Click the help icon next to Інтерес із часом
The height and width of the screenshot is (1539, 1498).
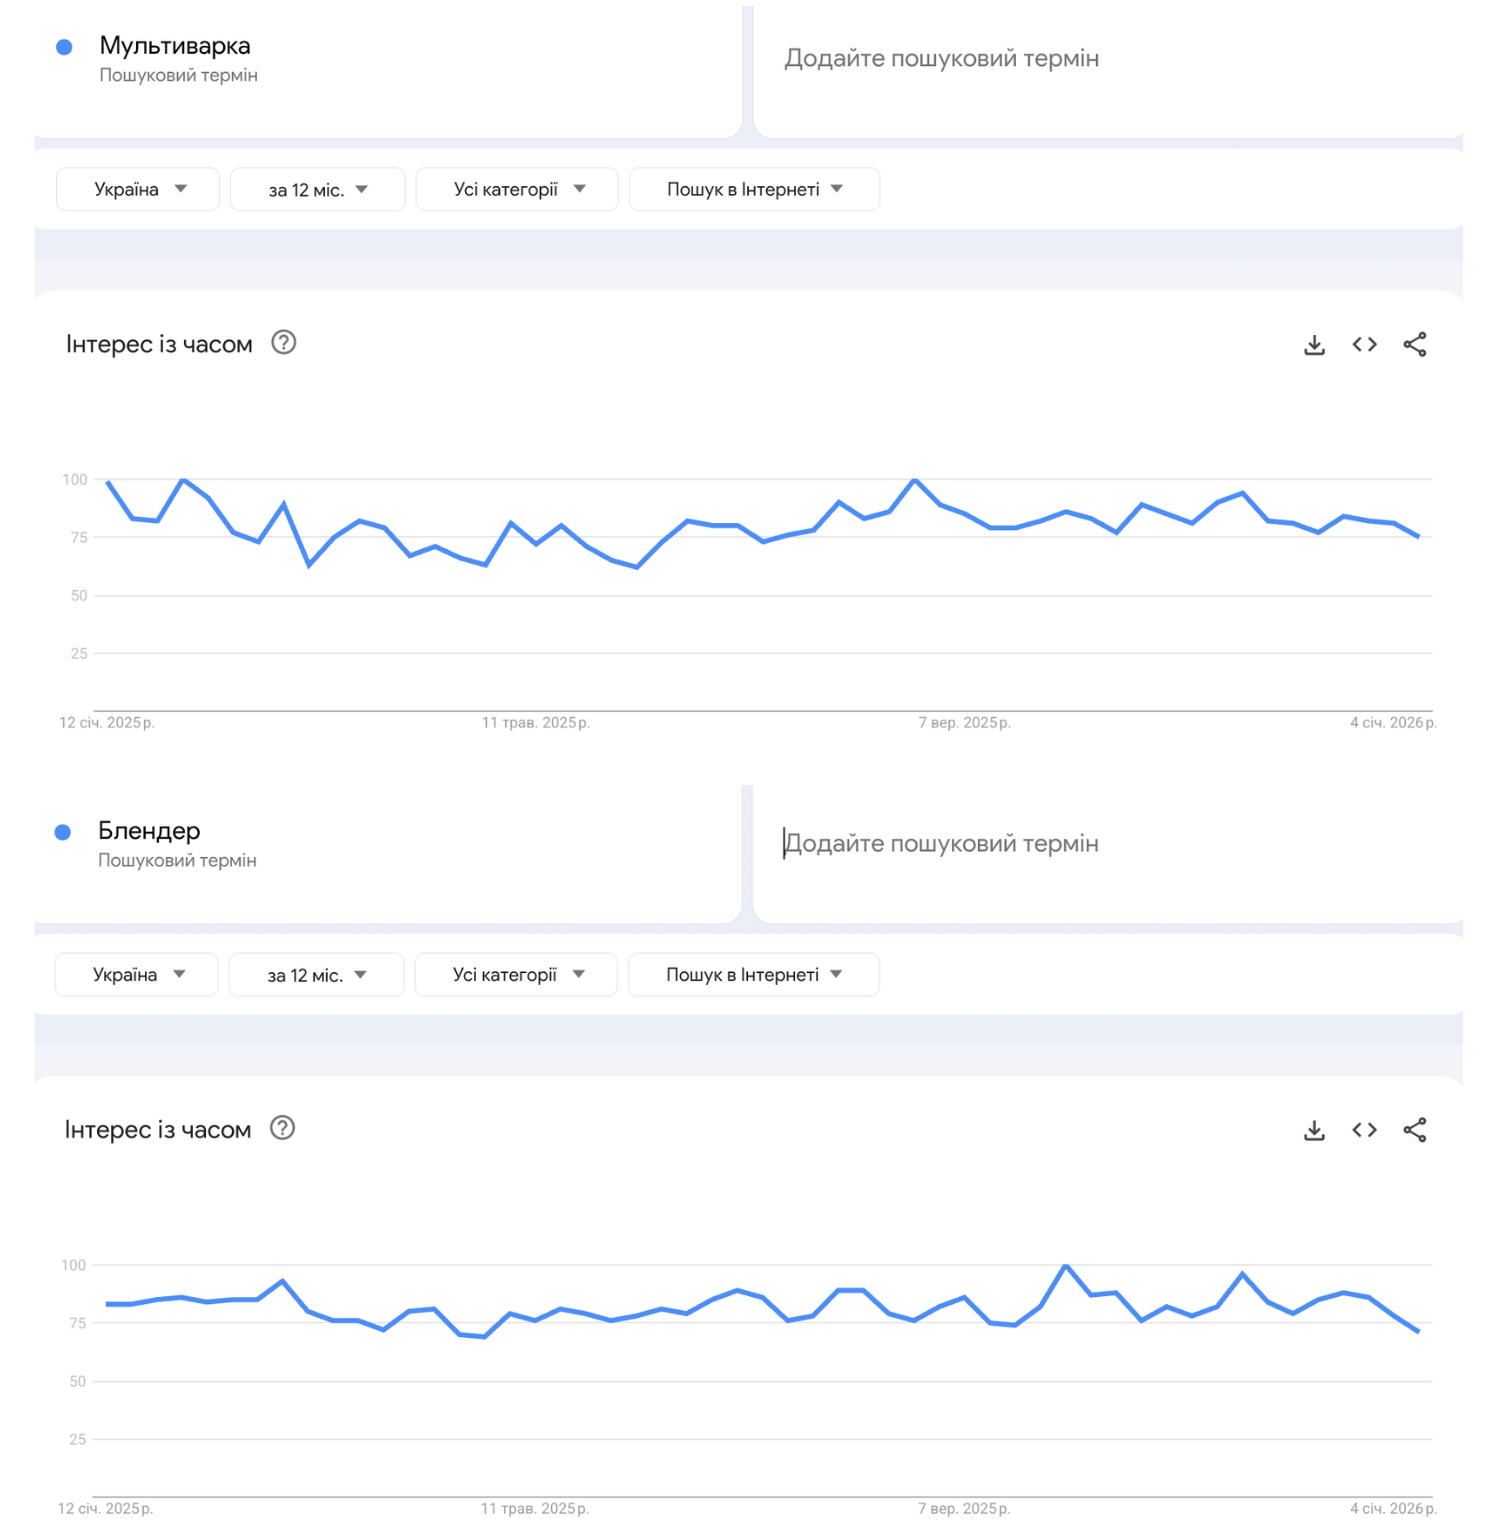pos(283,343)
